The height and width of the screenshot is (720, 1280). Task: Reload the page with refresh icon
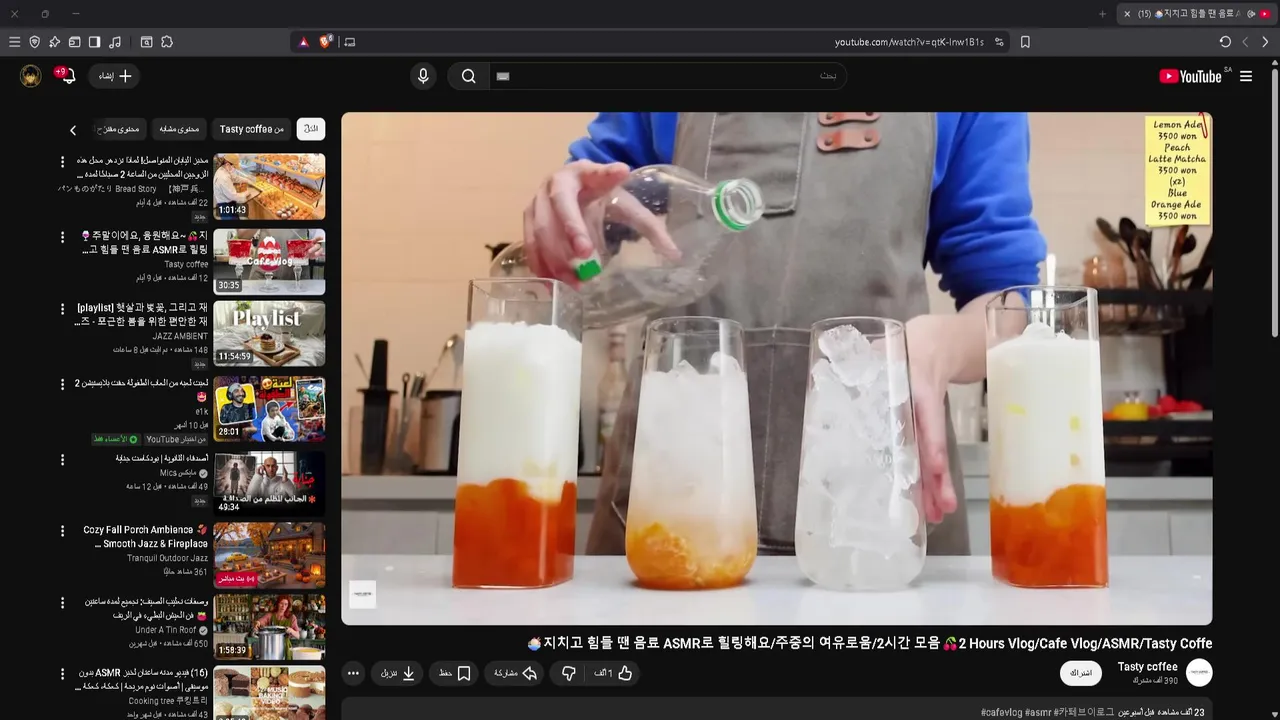point(1225,42)
